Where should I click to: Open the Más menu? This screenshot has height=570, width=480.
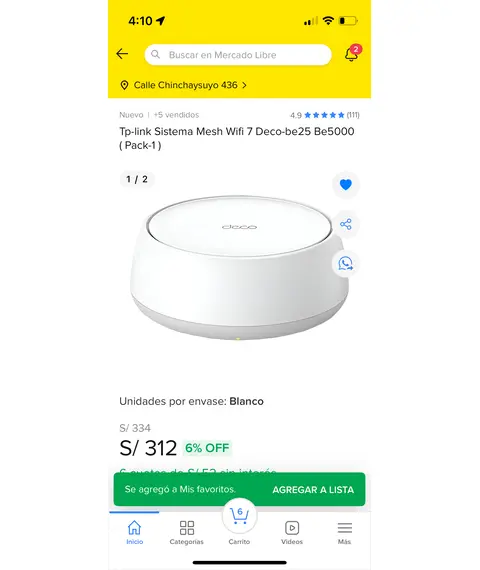pyautogui.click(x=344, y=532)
